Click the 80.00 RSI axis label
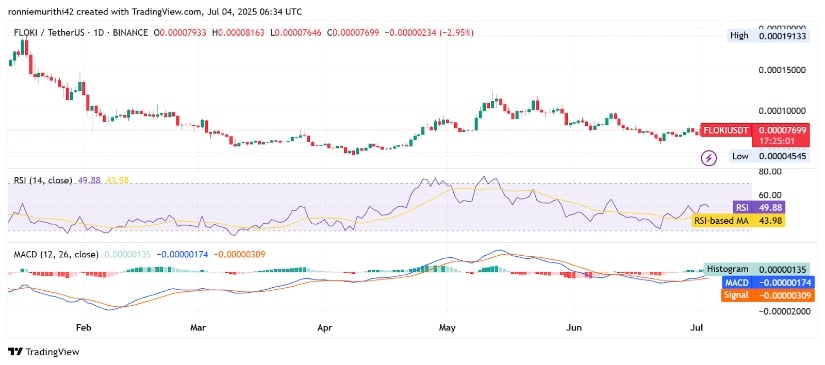This screenshot has height=365, width=825. point(769,172)
